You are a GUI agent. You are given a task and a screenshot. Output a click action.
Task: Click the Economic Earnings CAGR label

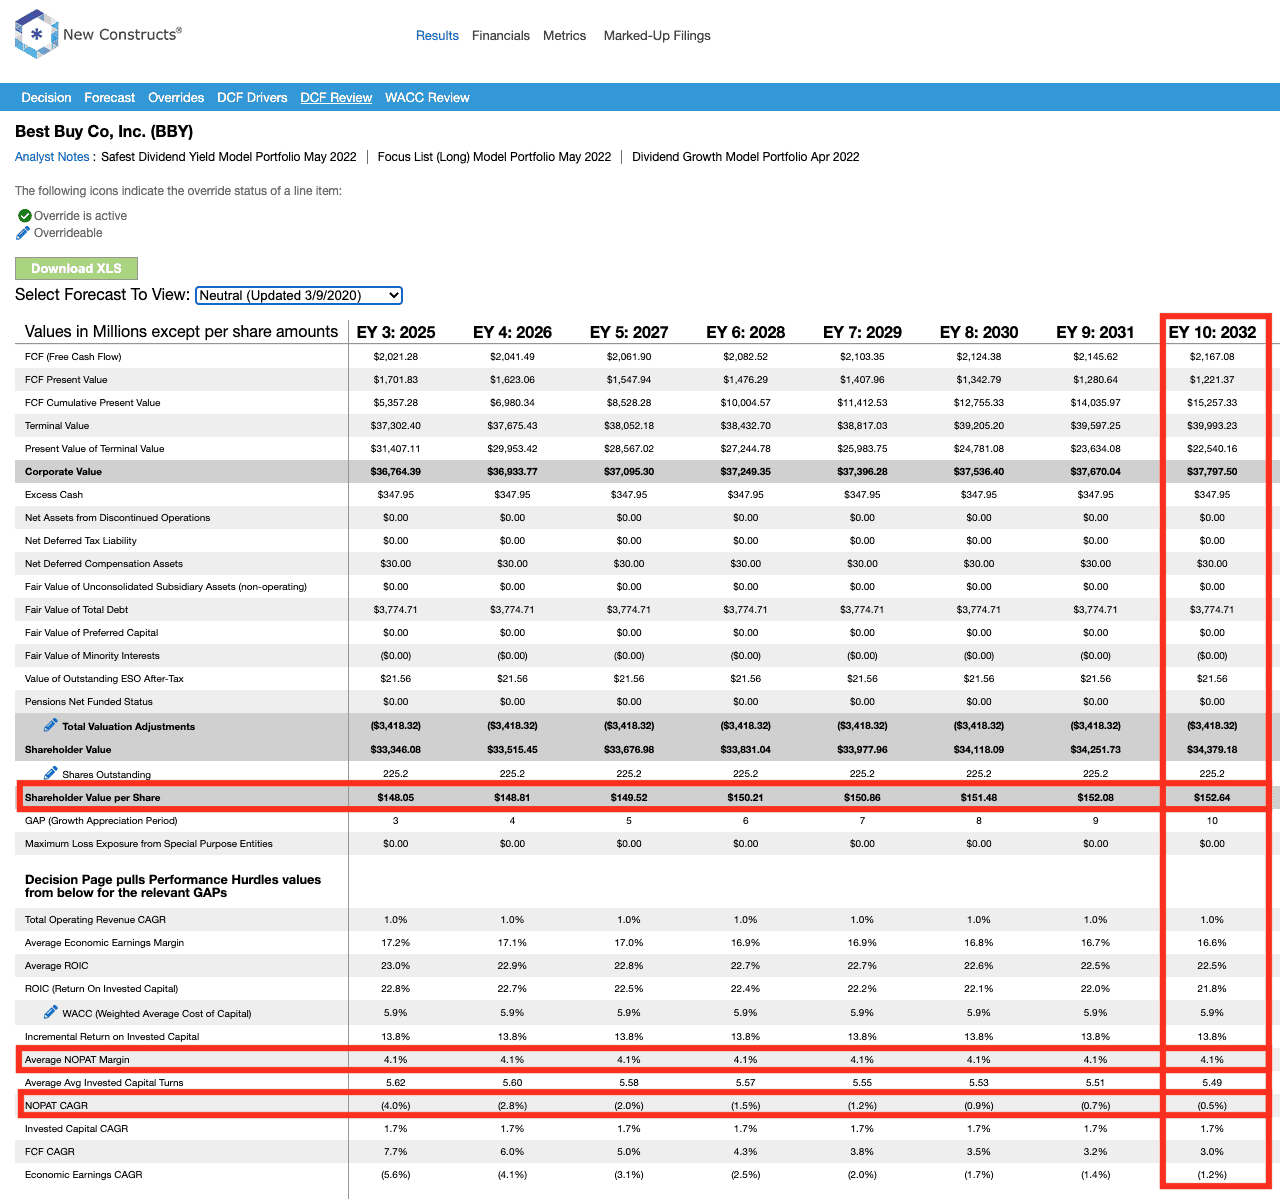[x=84, y=1175]
